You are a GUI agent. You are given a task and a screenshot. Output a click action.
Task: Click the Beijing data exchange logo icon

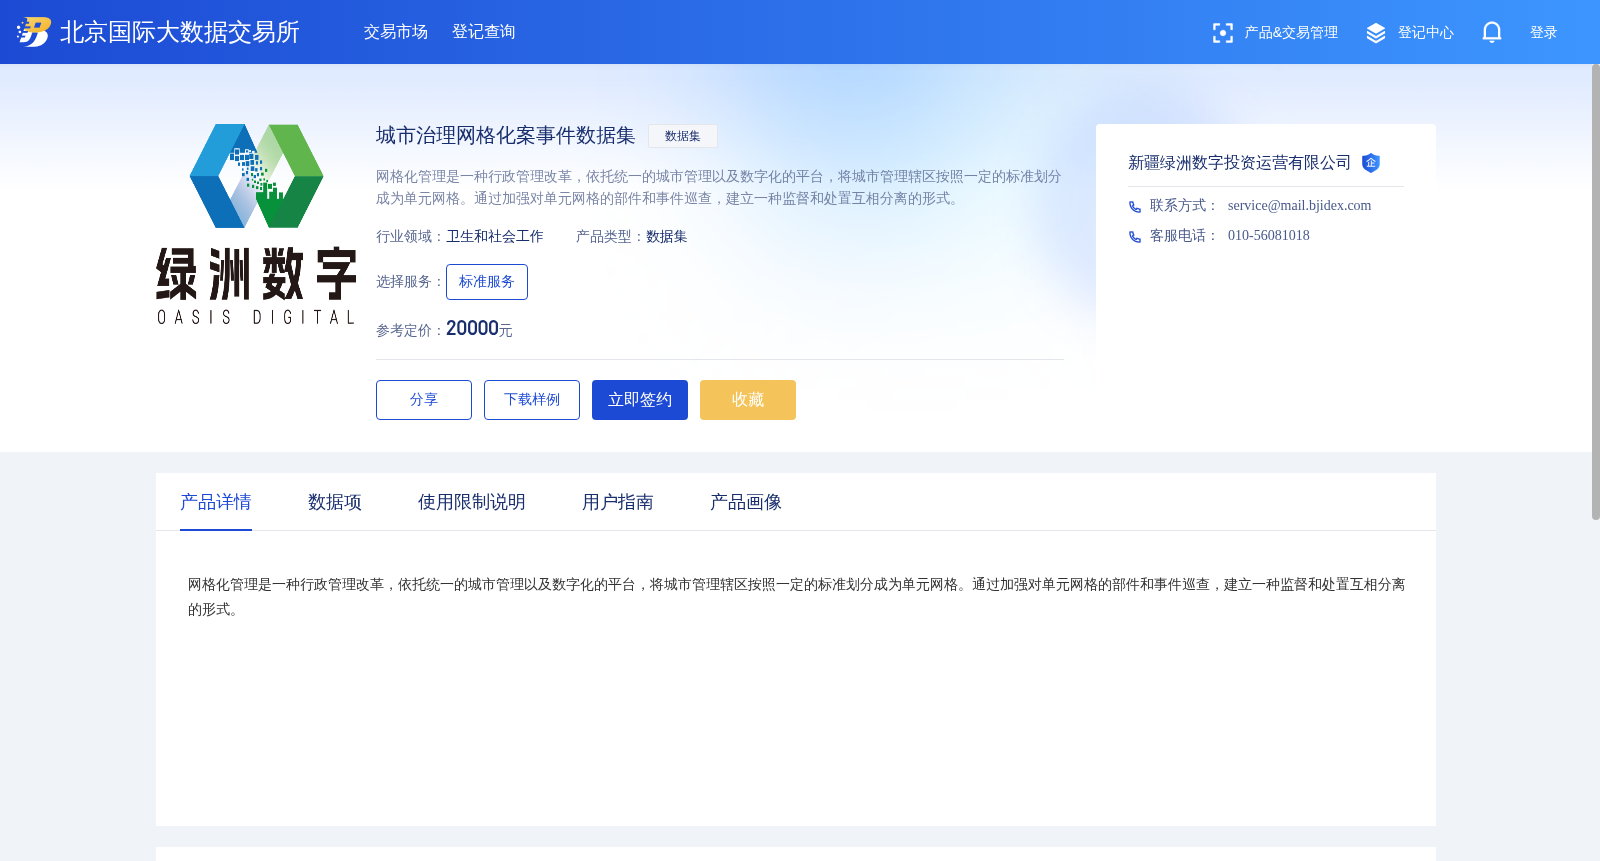point(34,32)
